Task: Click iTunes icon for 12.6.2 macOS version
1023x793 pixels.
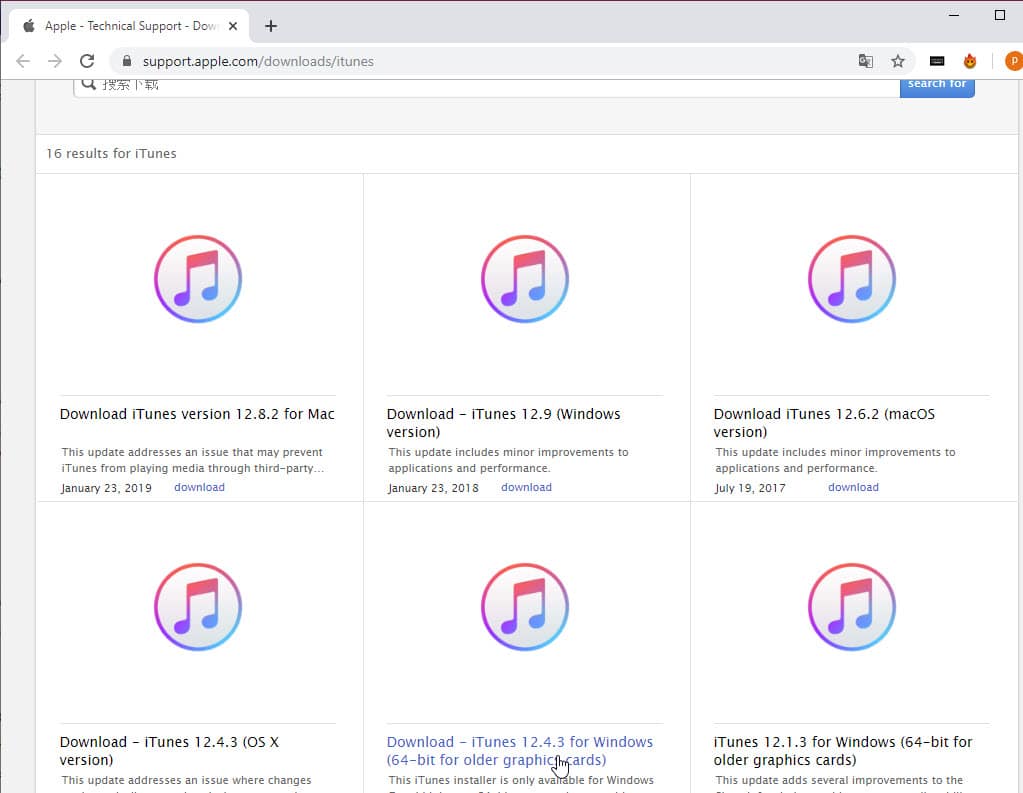Action: [851, 279]
